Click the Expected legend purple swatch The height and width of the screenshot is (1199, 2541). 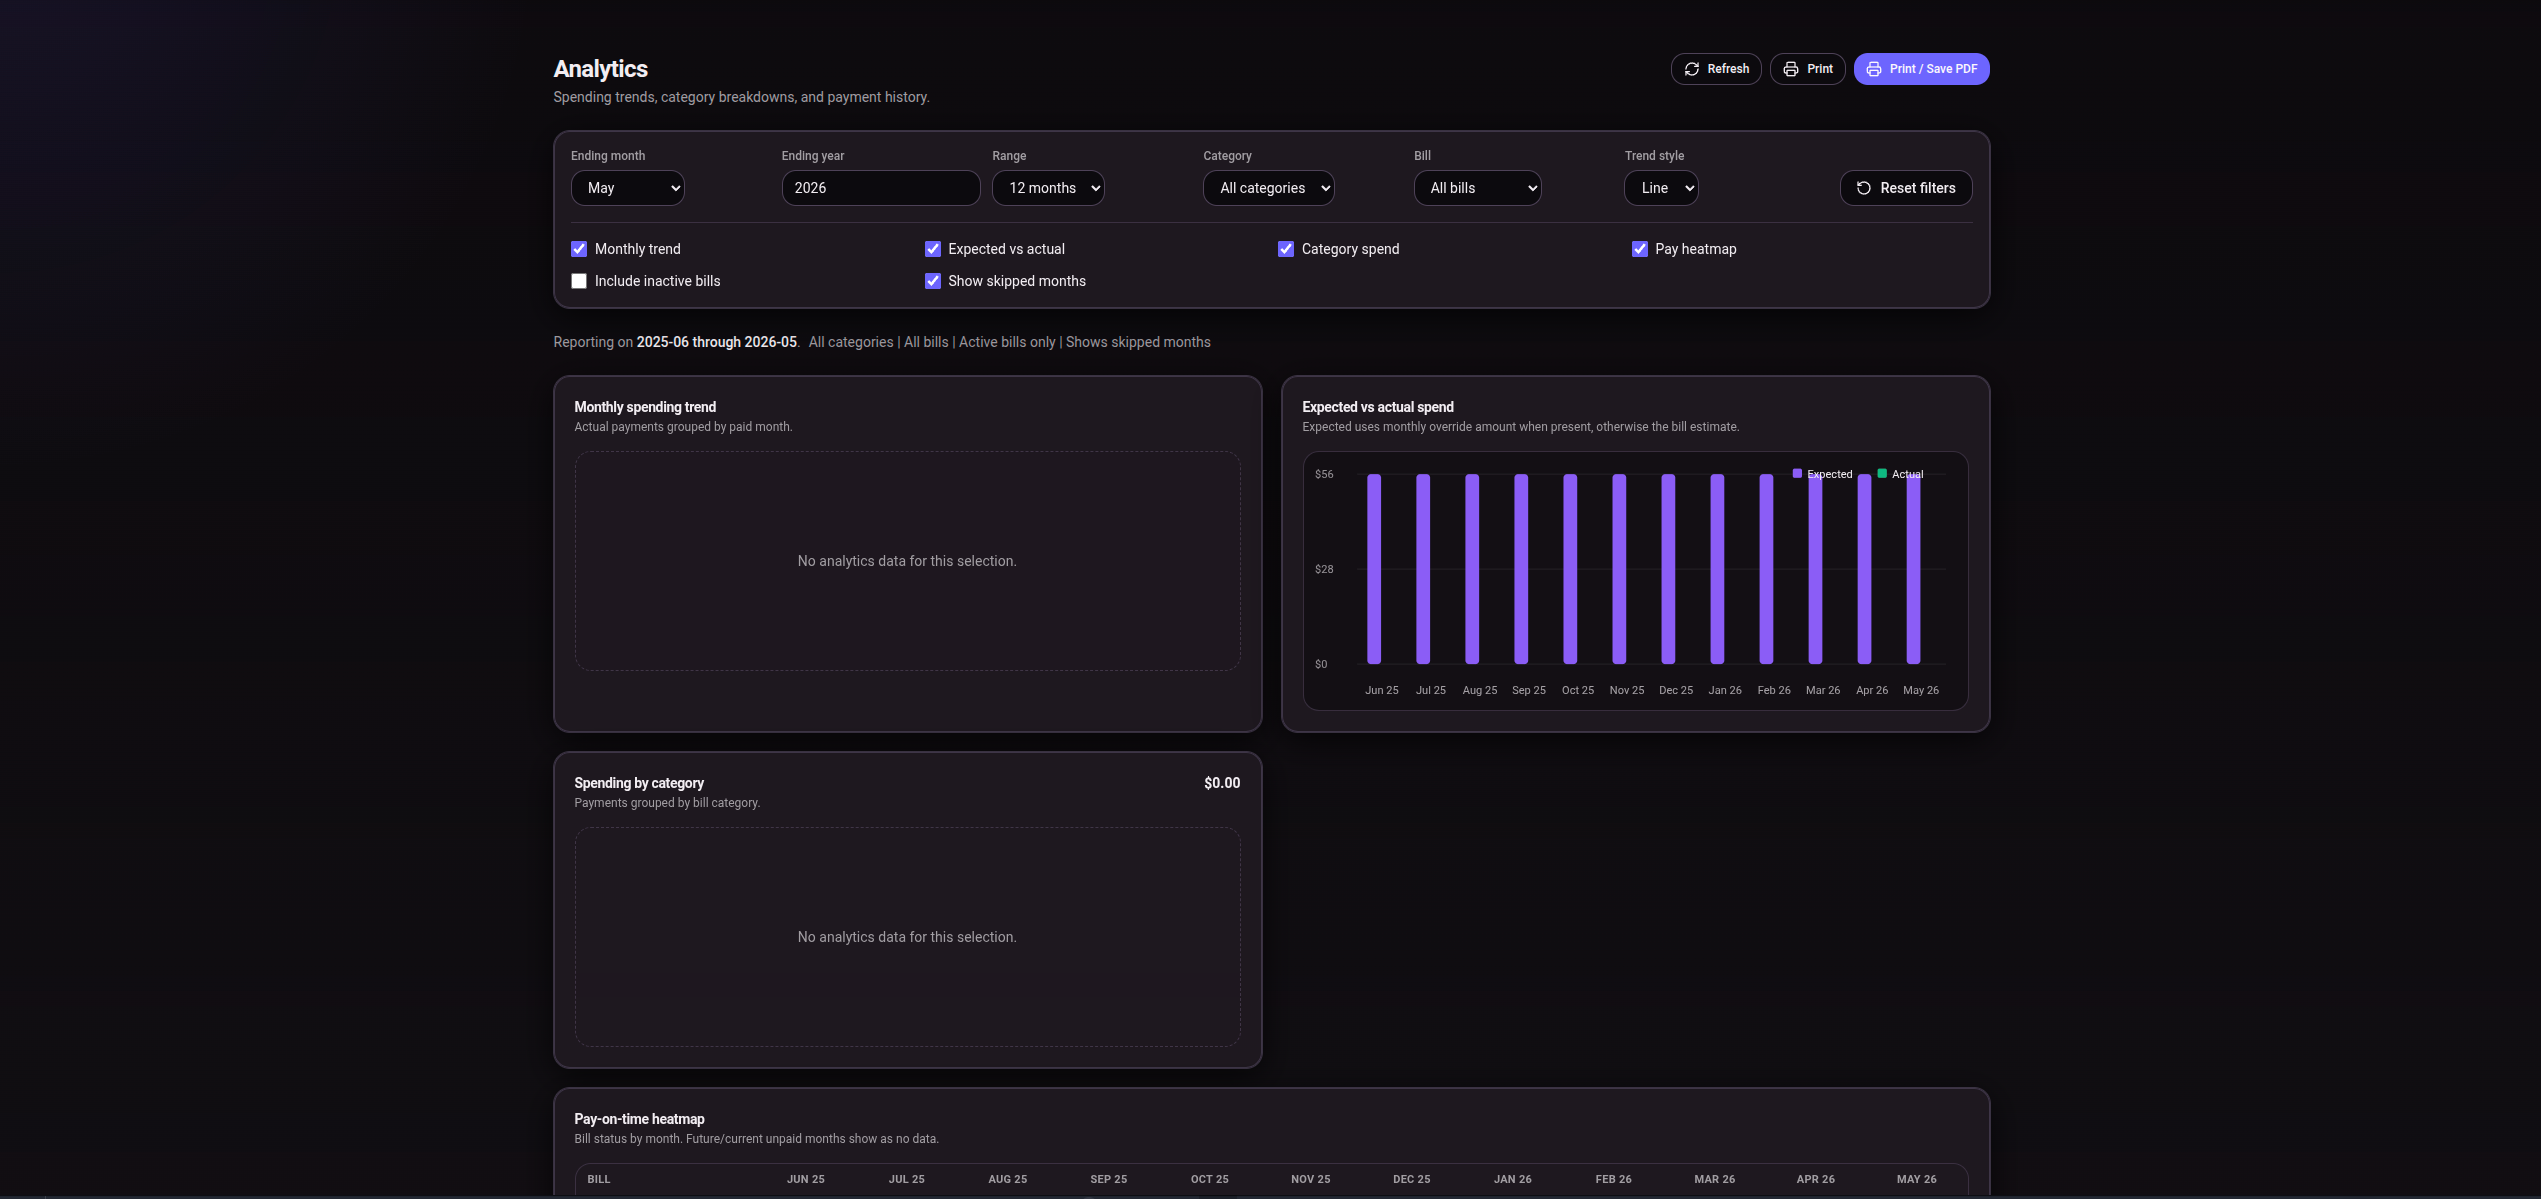(x=1797, y=473)
